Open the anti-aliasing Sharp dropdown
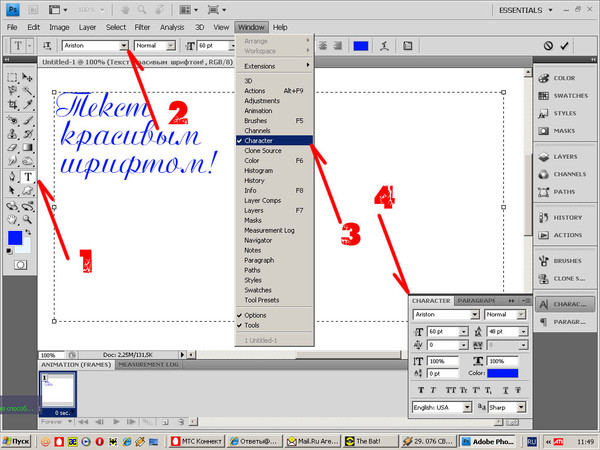 pos(521,407)
